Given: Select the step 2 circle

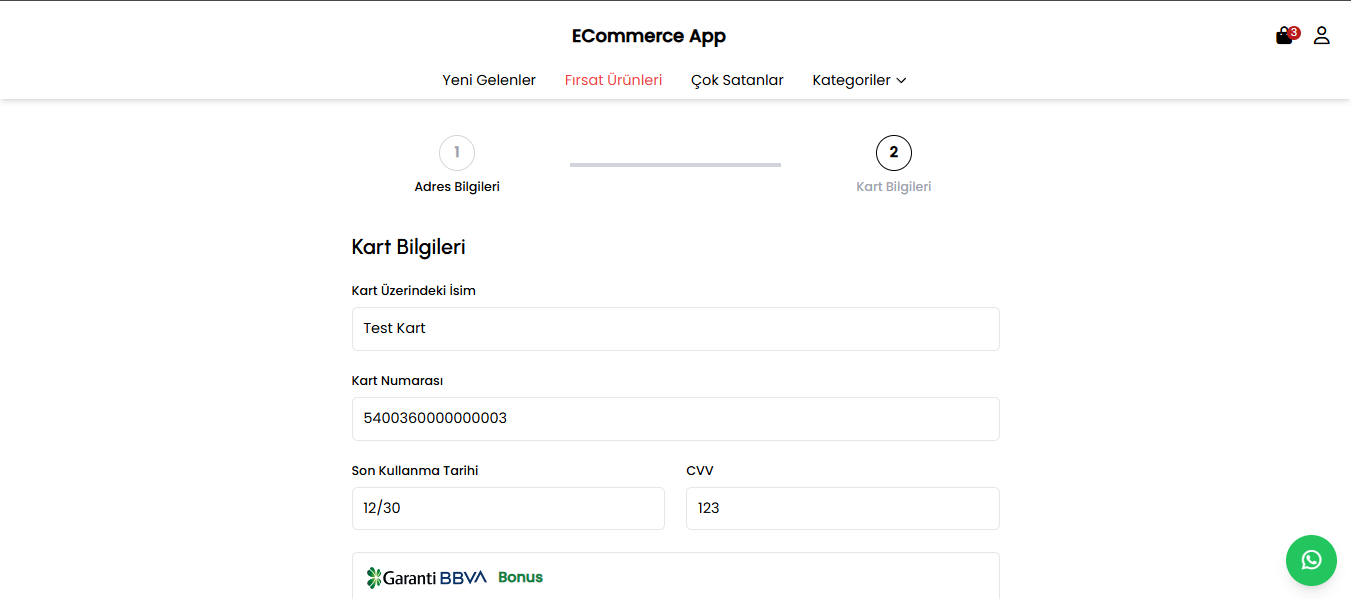Looking at the screenshot, I should point(893,153).
